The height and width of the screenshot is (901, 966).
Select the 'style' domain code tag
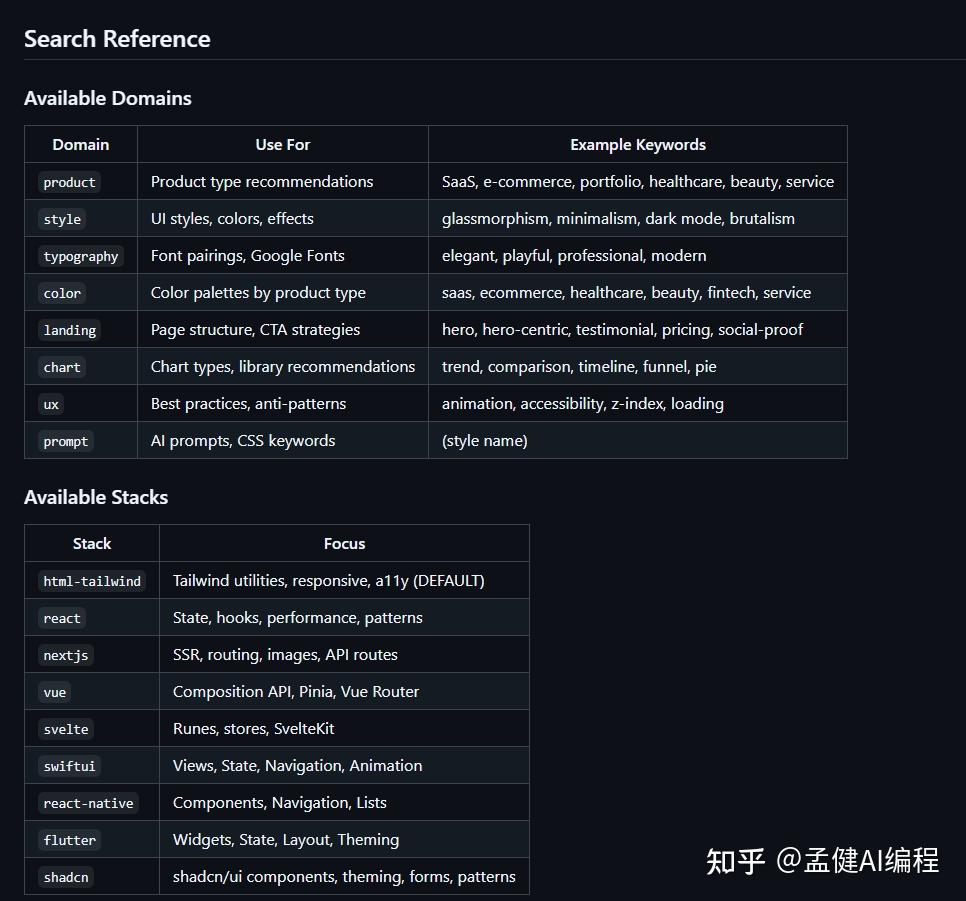click(x=62, y=219)
